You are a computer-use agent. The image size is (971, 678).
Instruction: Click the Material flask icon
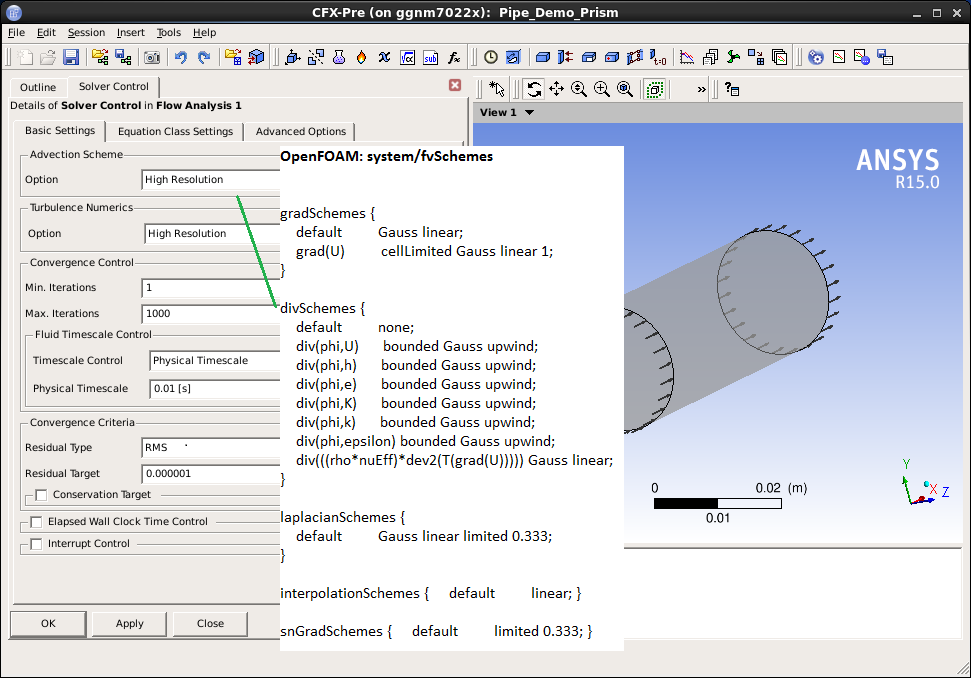click(x=339, y=58)
